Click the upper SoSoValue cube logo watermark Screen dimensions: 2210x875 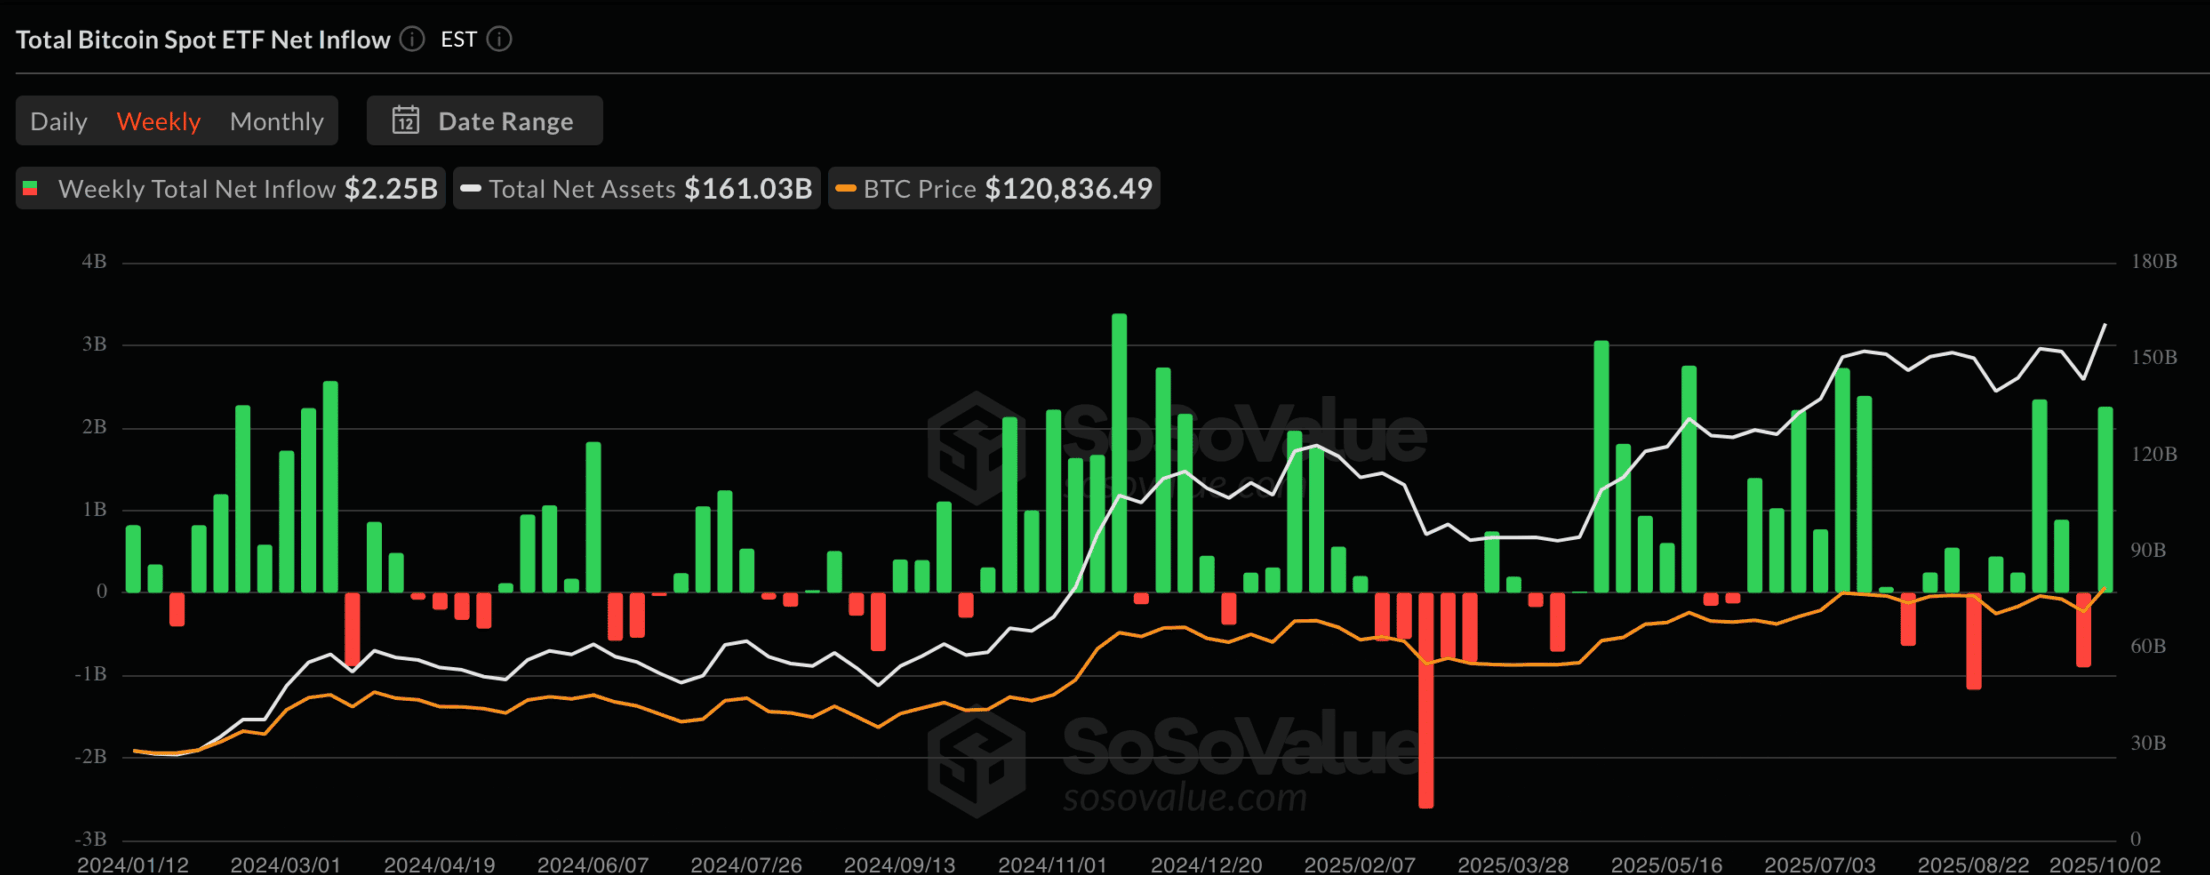pyautogui.click(x=976, y=447)
